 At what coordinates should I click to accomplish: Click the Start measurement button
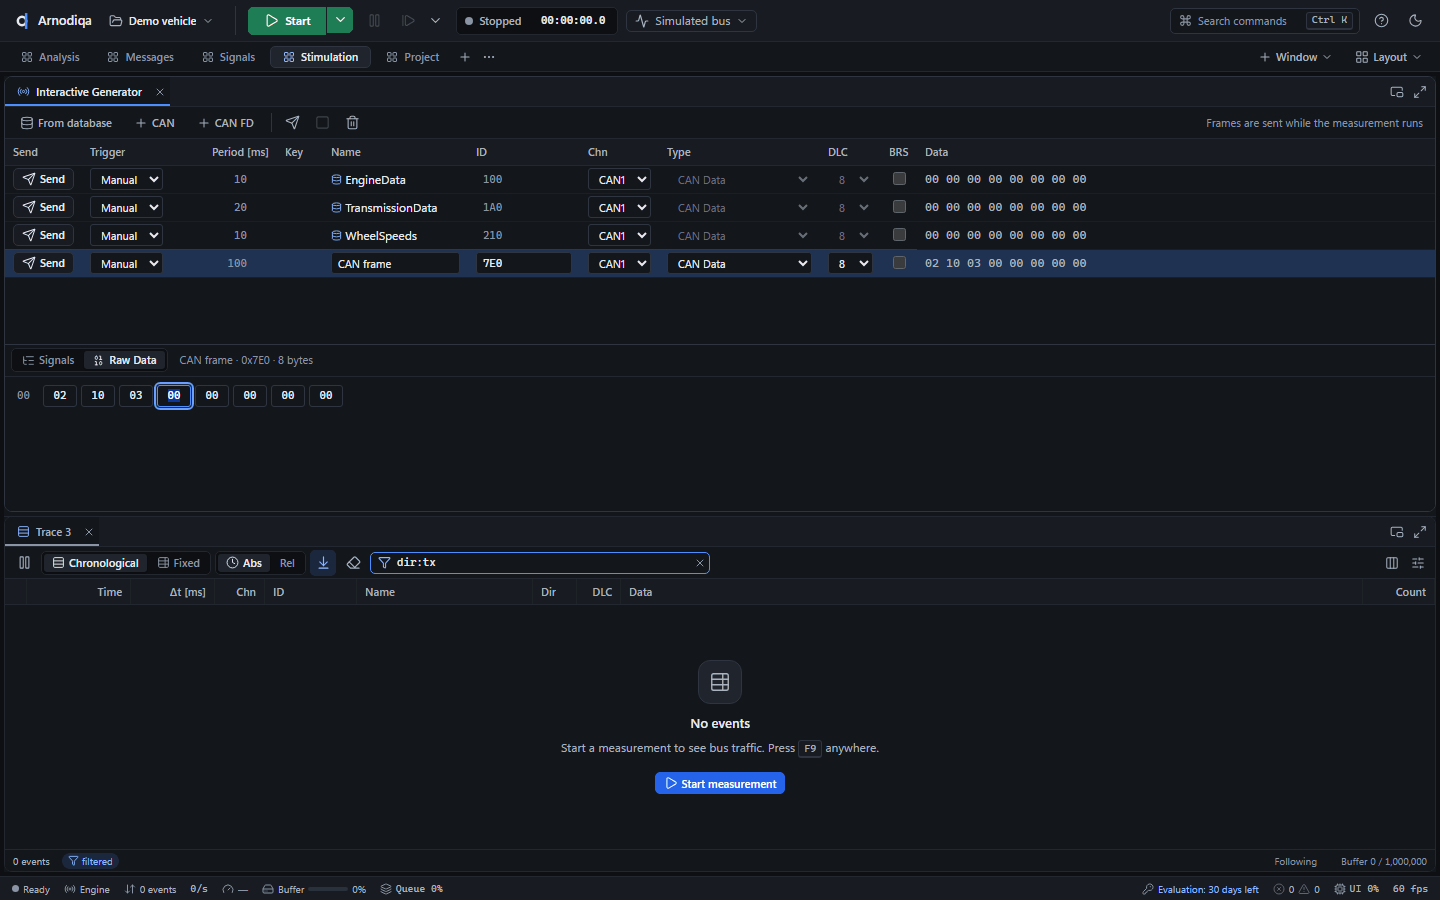coord(720,783)
